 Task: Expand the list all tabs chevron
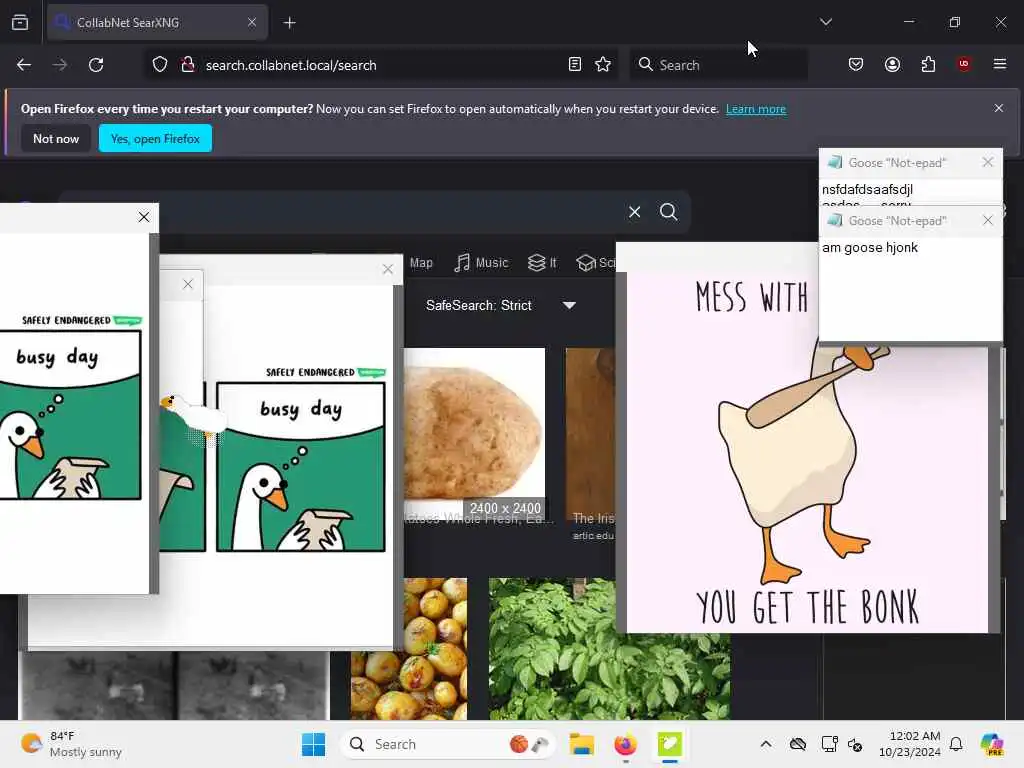click(825, 22)
